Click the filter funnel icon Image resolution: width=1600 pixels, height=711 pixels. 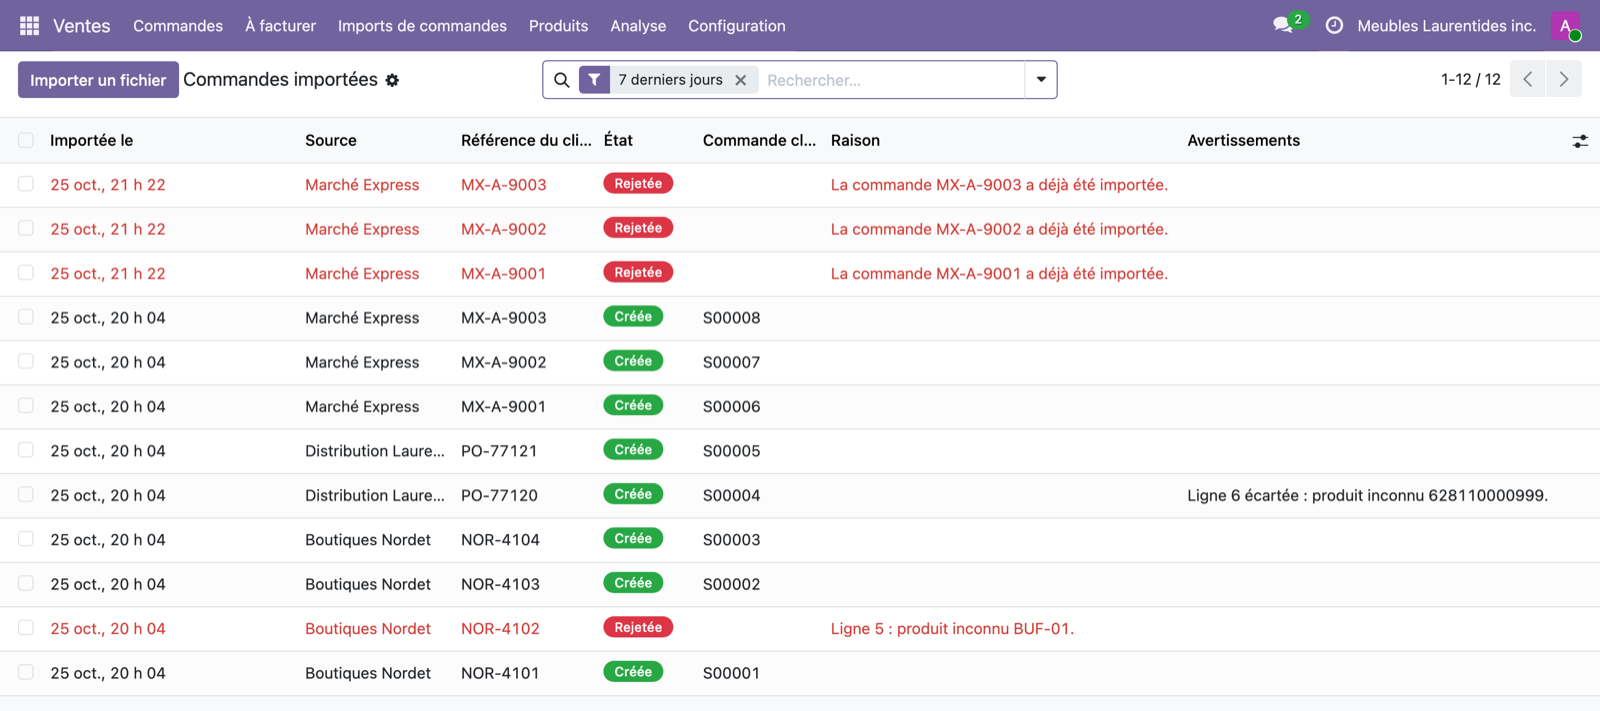(x=594, y=80)
